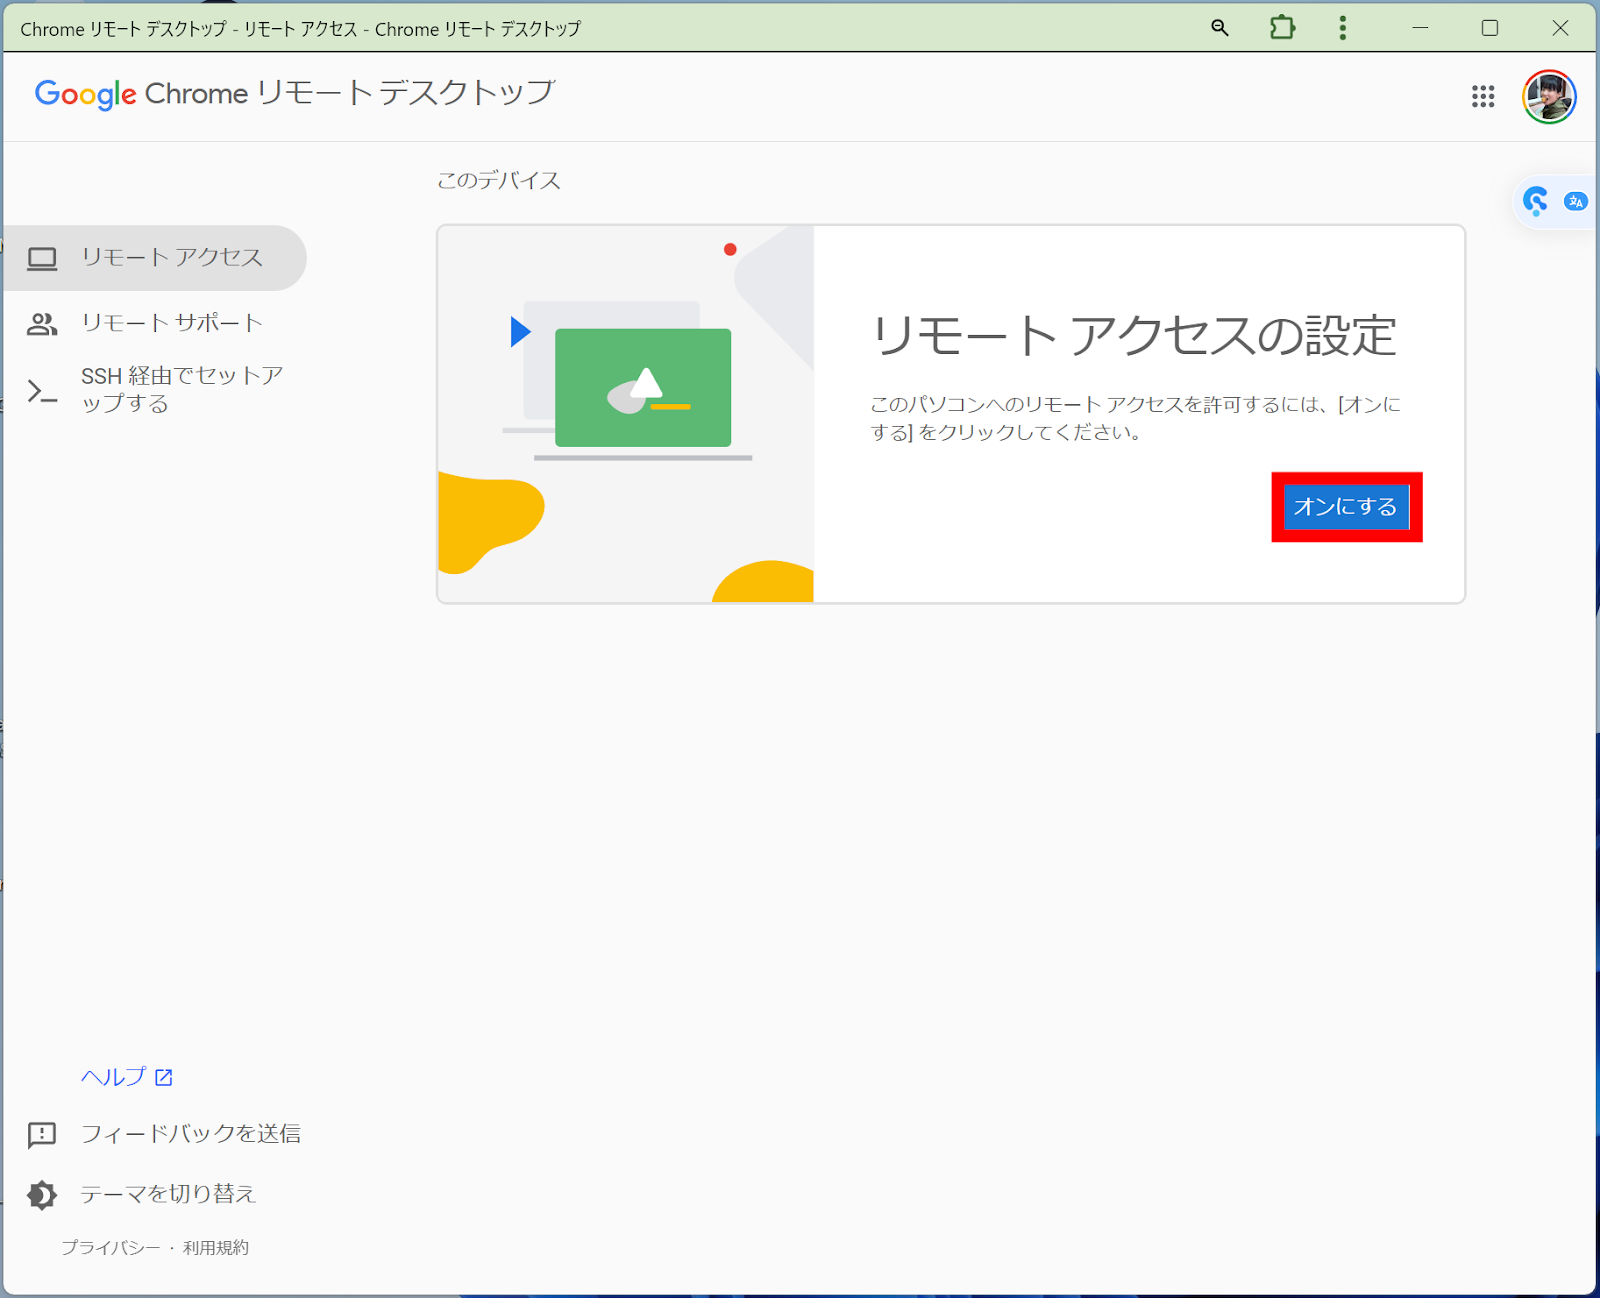The height and width of the screenshot is (1298, 1600).
Task: Click the external link icon next to ヘルプ
Action: point(164,1077)
